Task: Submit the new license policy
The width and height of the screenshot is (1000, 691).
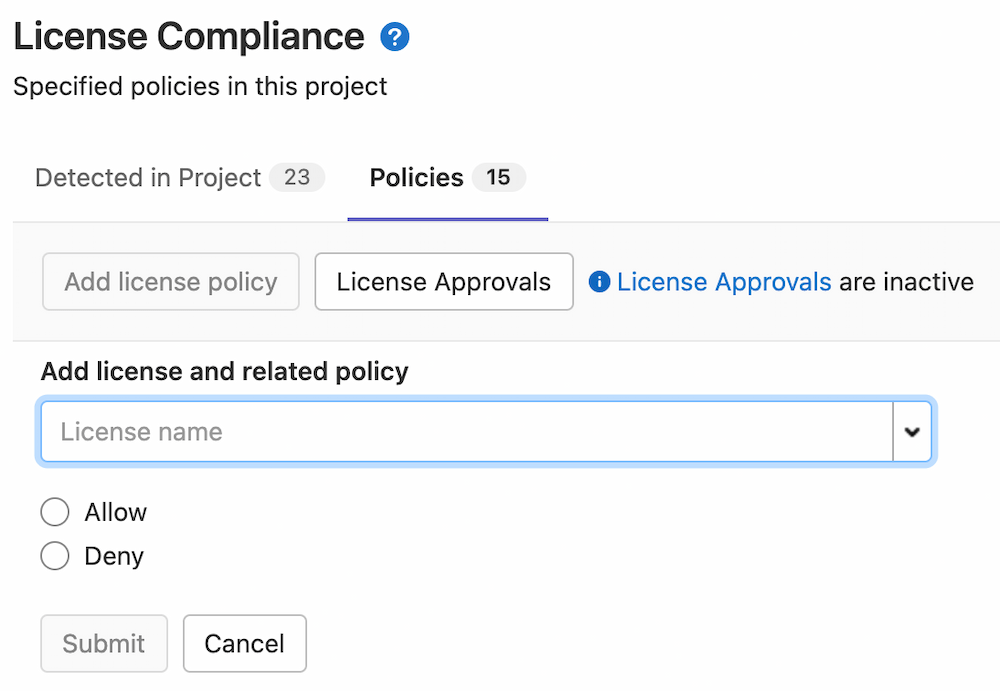Action: click(103, 643)
